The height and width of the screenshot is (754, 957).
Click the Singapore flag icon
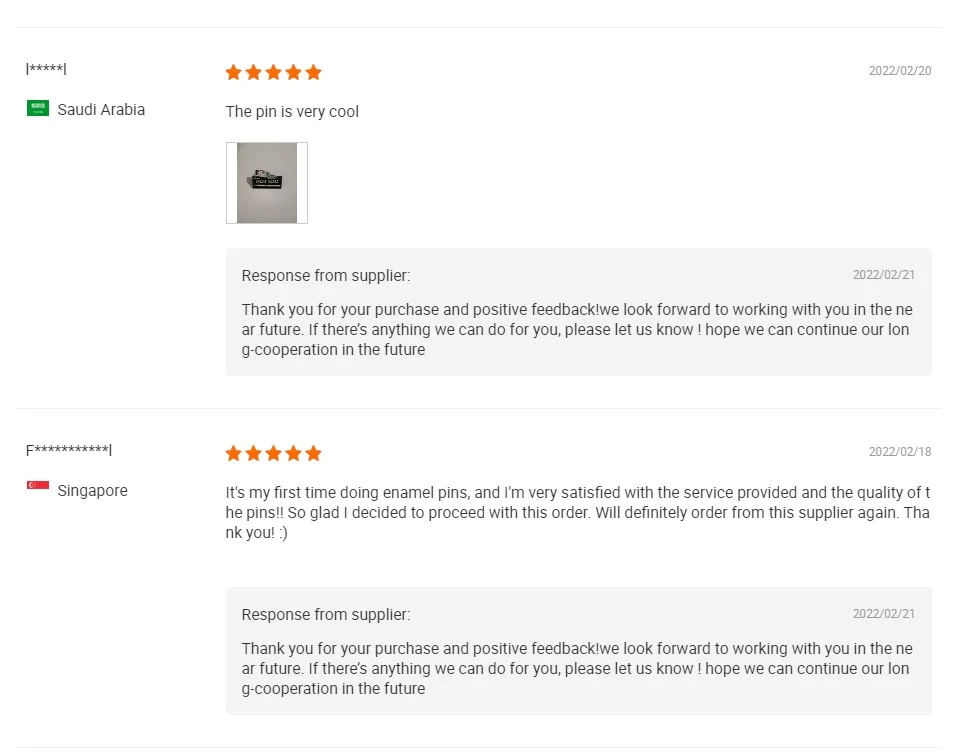point(38,486)
